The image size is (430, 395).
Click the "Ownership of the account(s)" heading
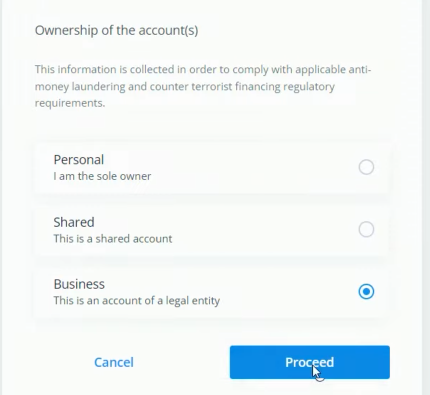click(116, 30)
